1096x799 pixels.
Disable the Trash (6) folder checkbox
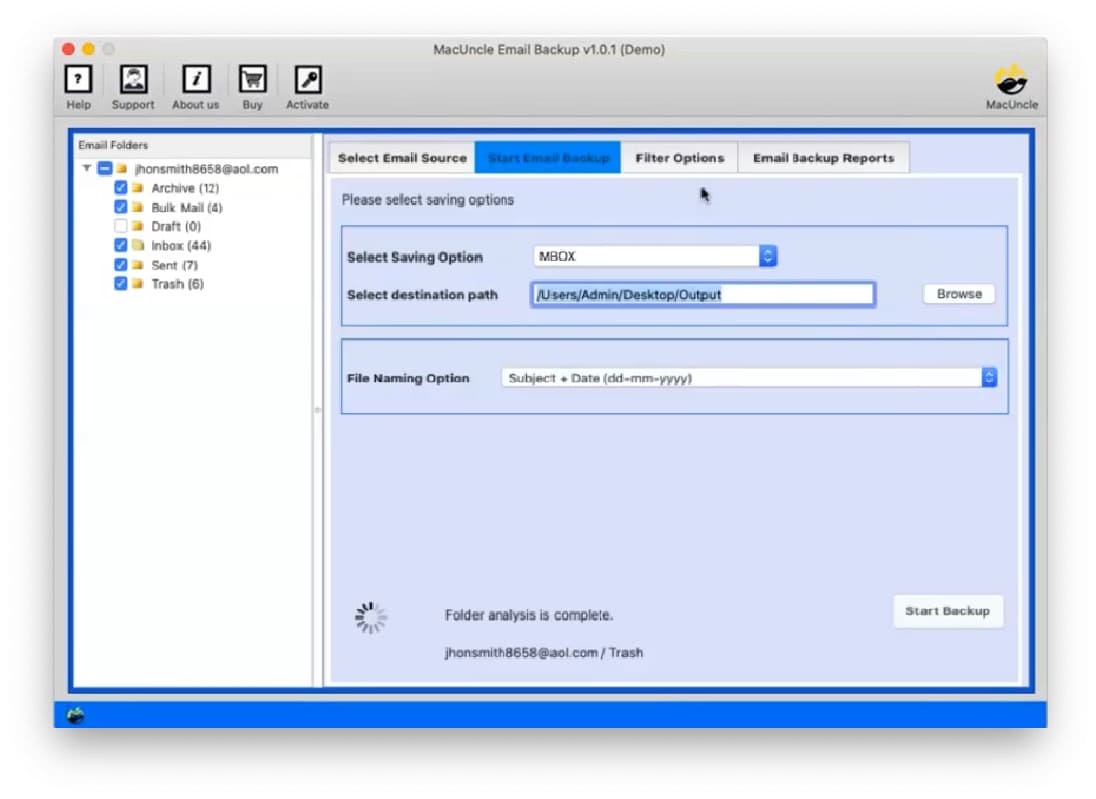point(122,283)
